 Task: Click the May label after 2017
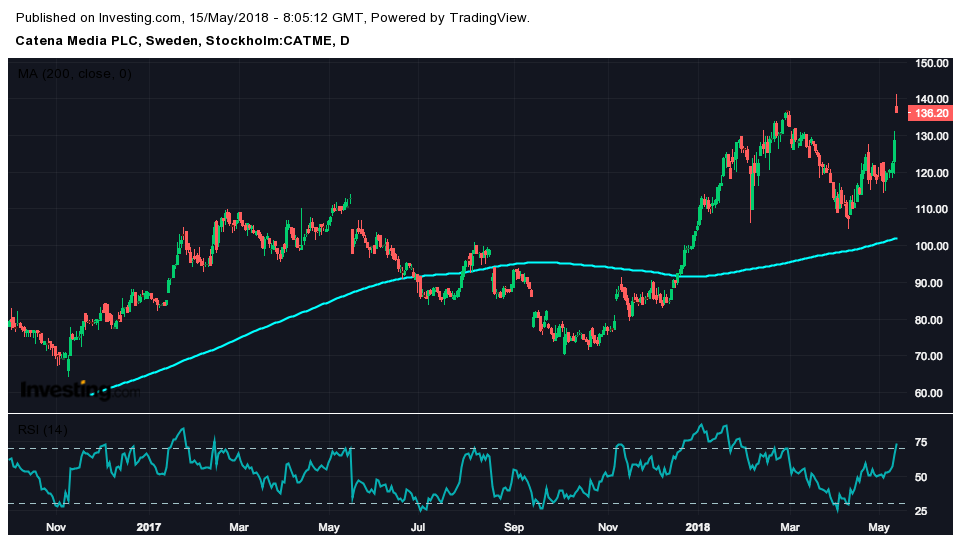click(329, 527)
